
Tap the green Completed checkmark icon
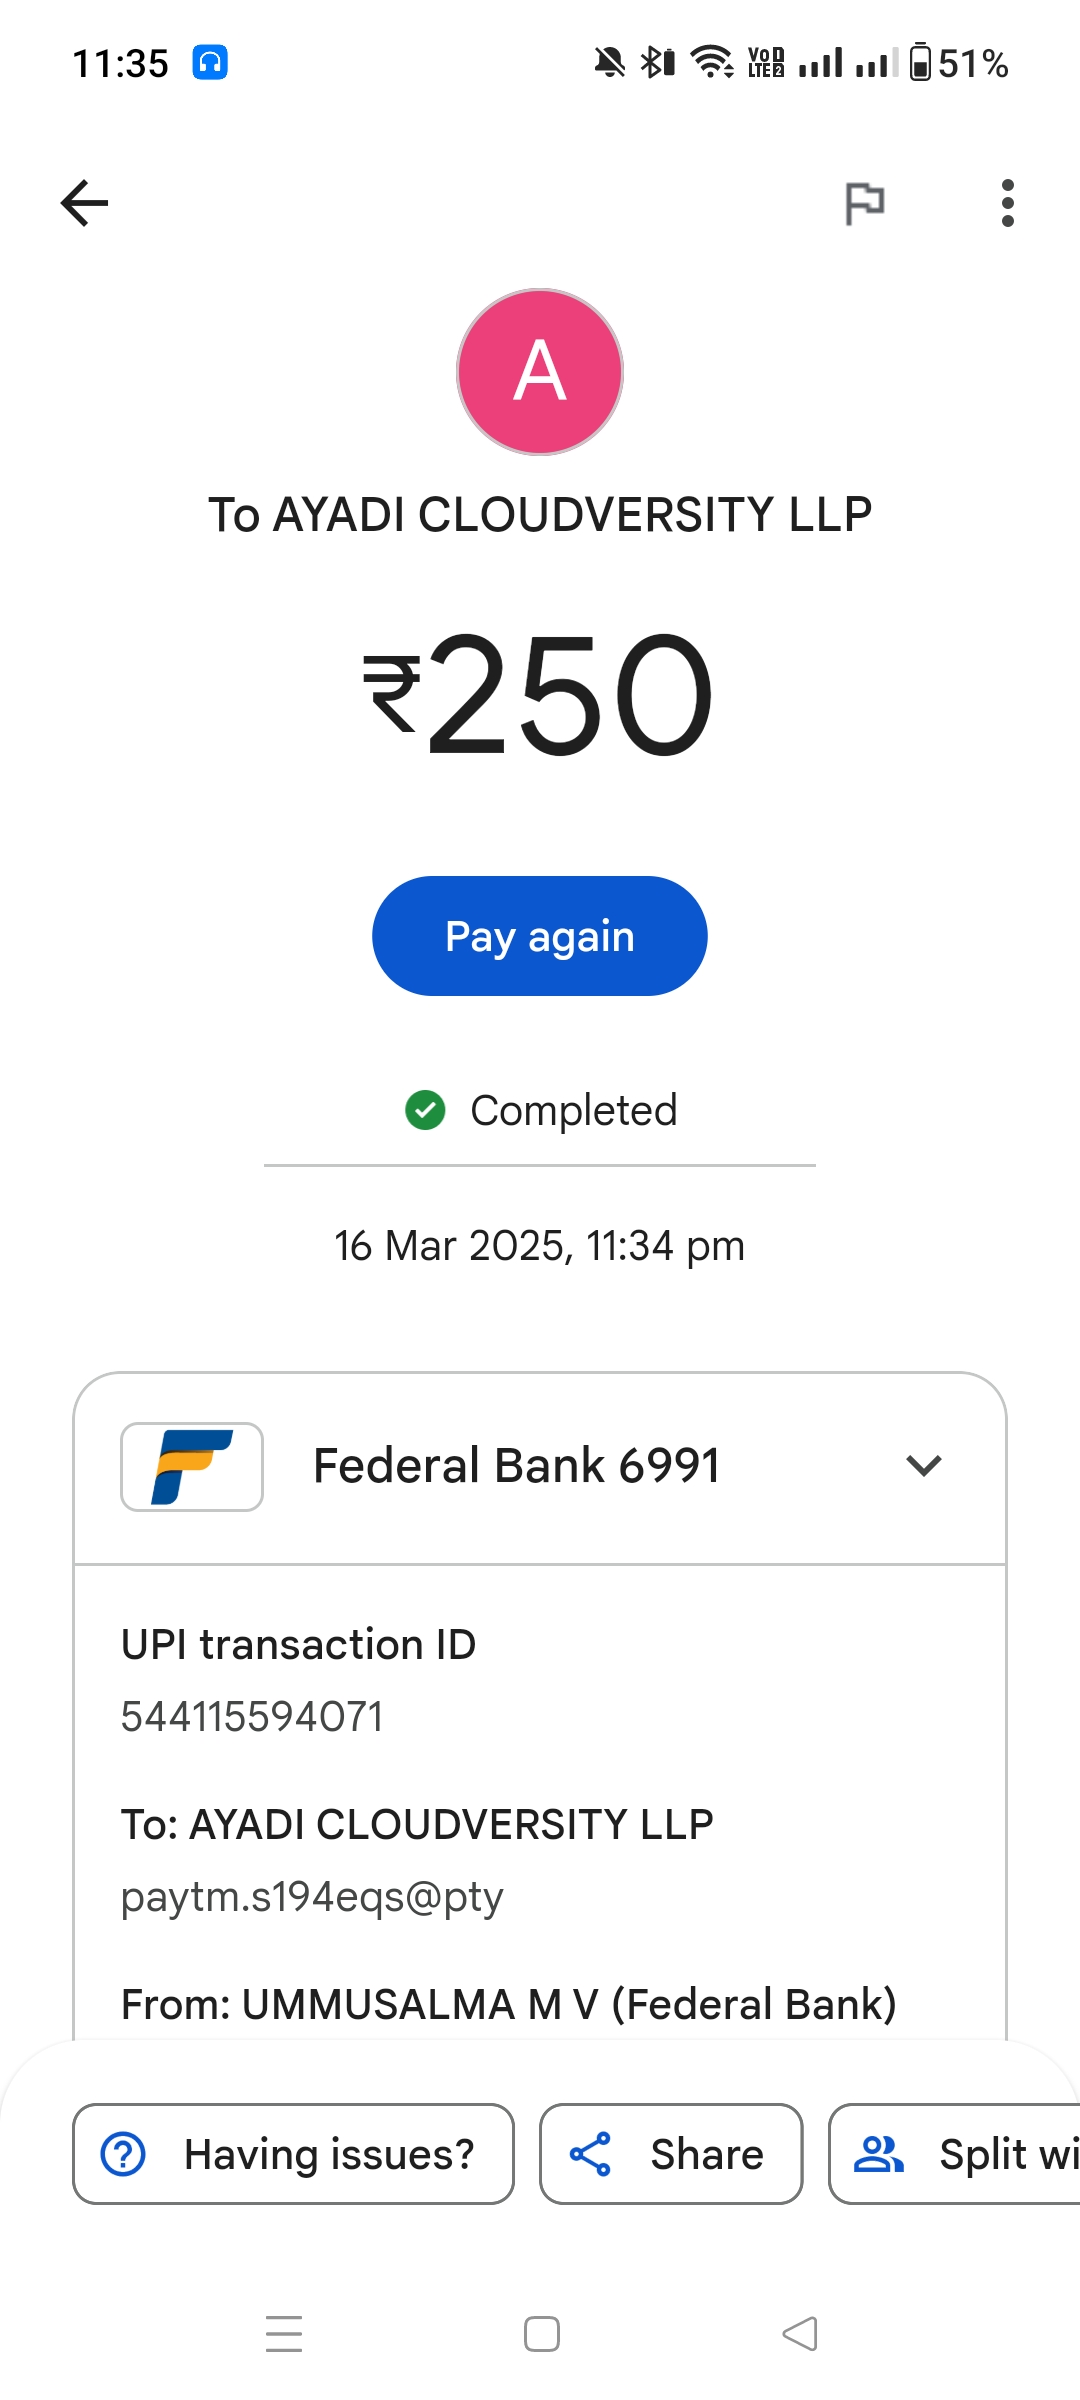(425, 1110)
